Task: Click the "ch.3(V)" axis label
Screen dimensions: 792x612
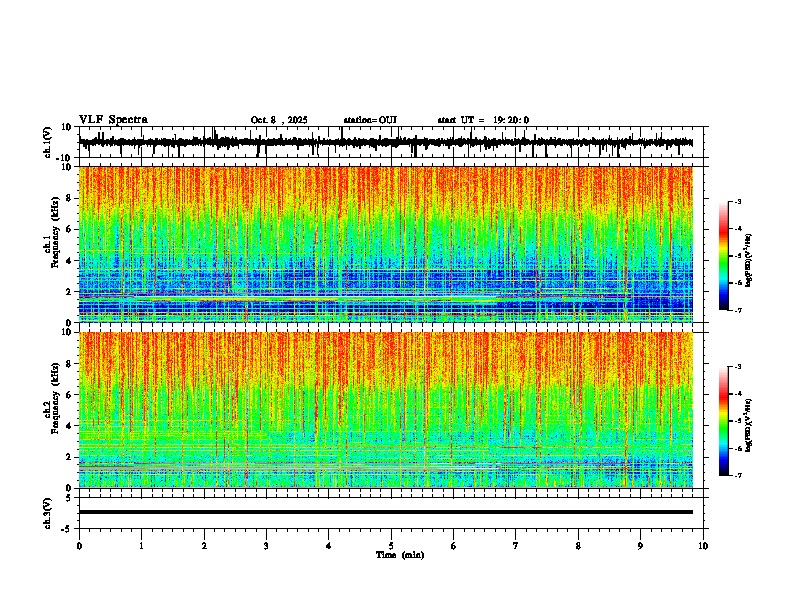Action: click(x=48, y=514)
